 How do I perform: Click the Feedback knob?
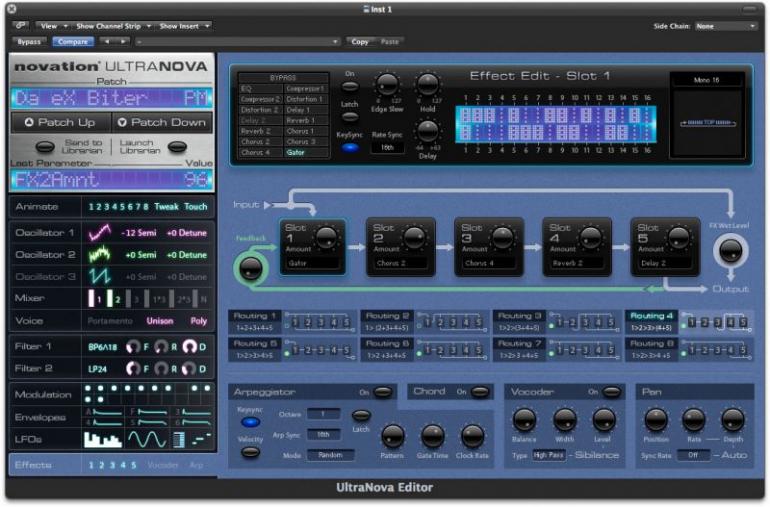(x=250, y=269)
